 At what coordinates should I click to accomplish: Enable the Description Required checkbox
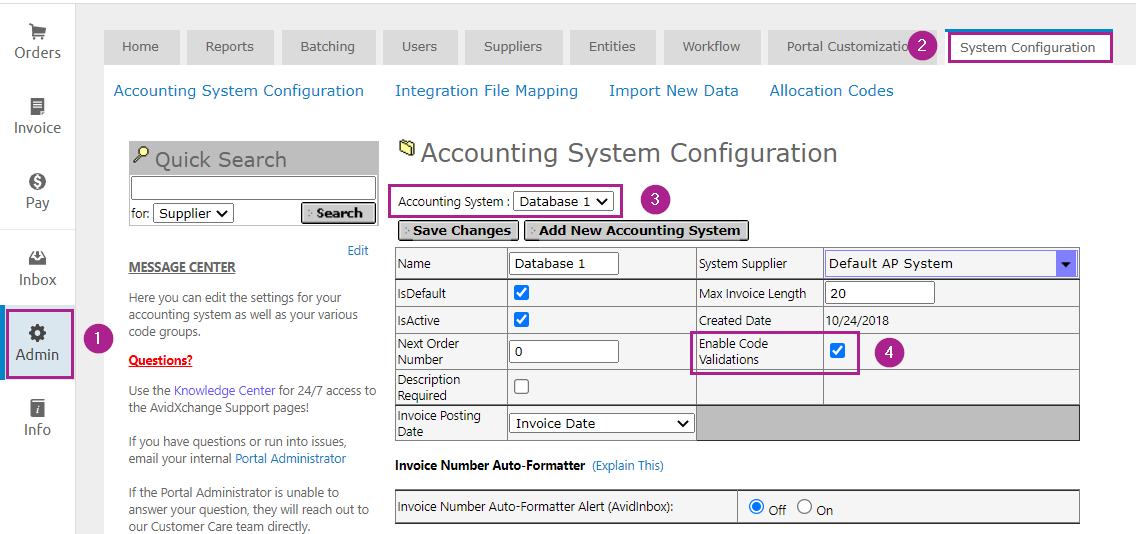pyautogui.click(x=521, y=386)
